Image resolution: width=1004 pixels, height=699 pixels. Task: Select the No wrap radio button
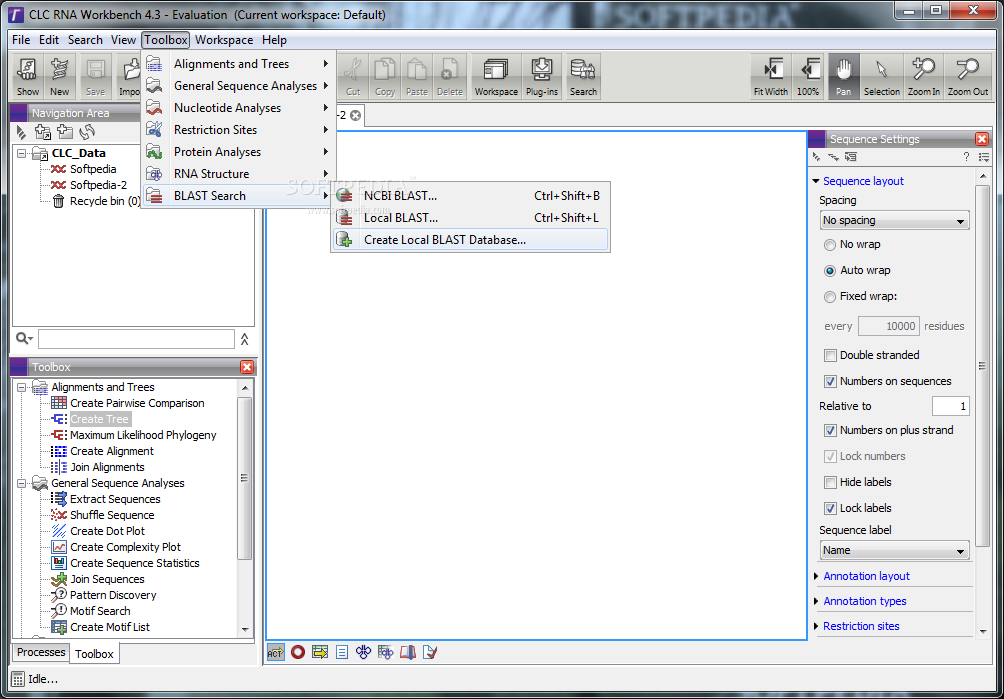coord(830,245)
